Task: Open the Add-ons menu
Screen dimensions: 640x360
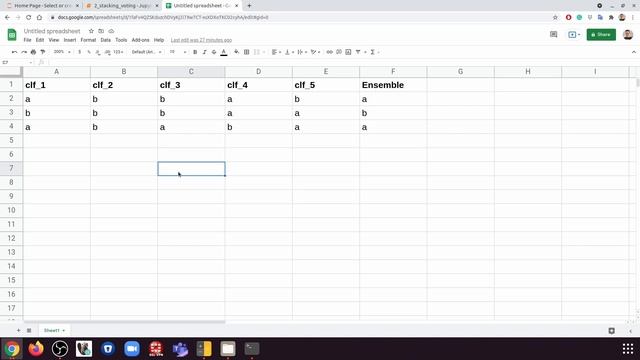Action: [x=140, y=40]
